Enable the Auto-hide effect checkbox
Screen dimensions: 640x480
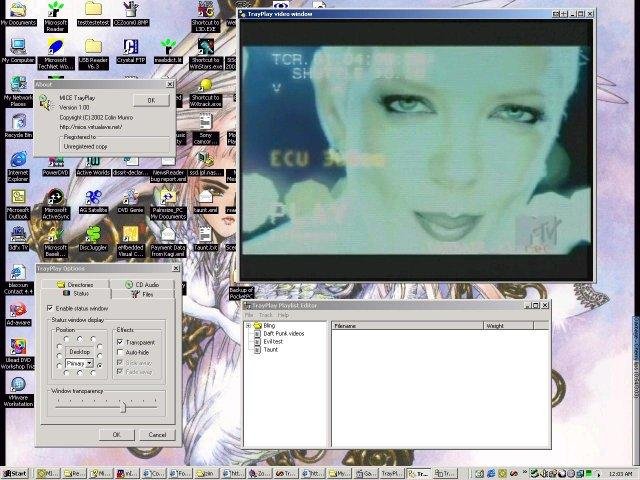click(x=120, y=352)
